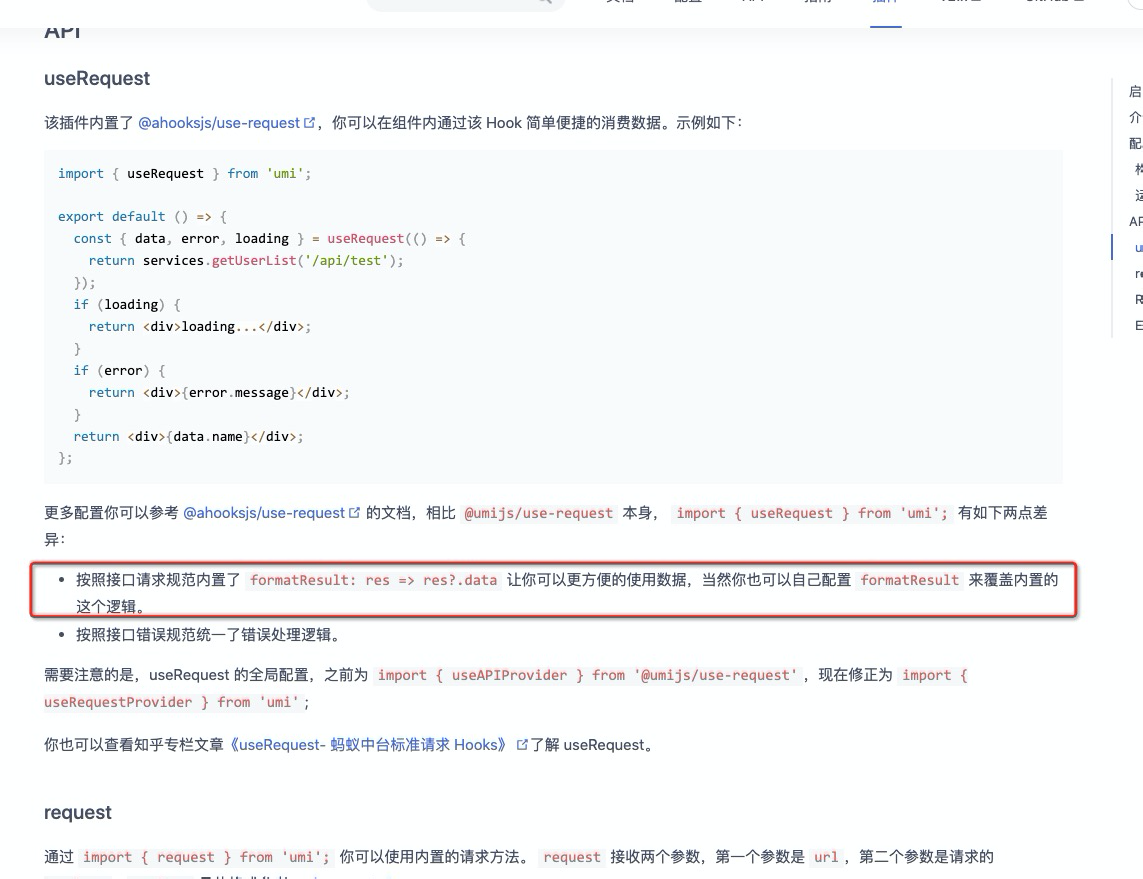Click external-link icon beside second @ahooksjs/use-request link

pyautogui.click(x=355, y=512)
